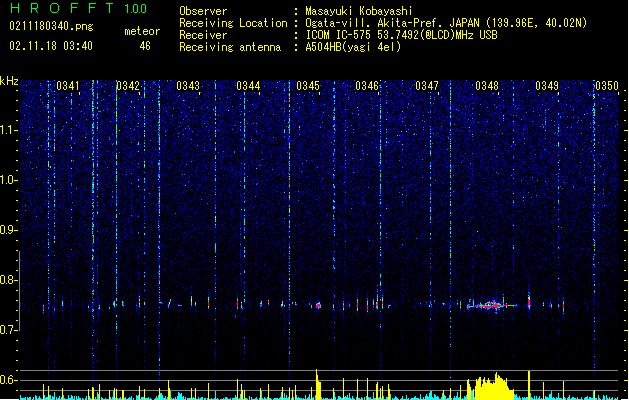
Task: Select the file name 0211180340.png
Action: (x=51, y=26)
